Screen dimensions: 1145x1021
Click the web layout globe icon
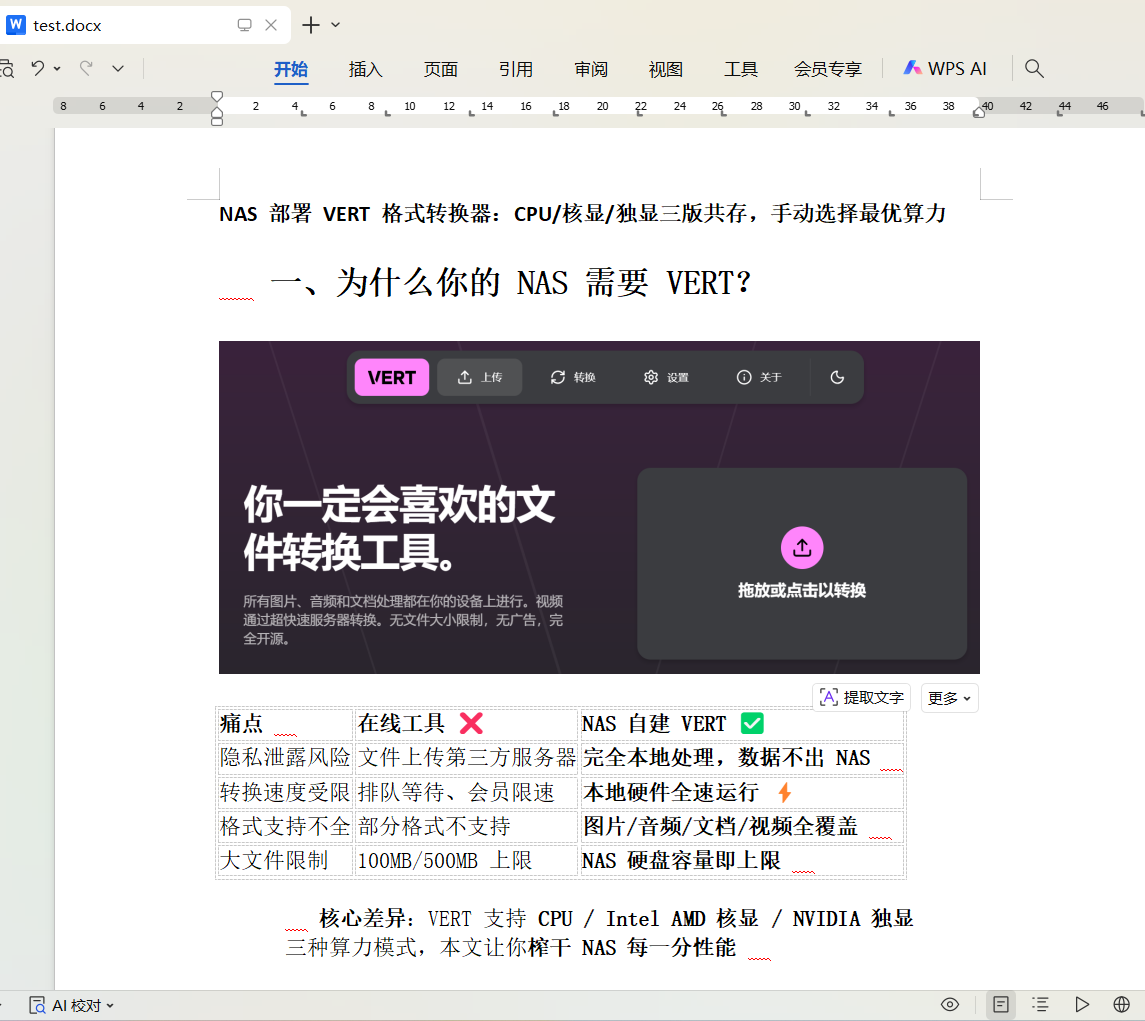pyautogui.click(x=1121, y=1004)
